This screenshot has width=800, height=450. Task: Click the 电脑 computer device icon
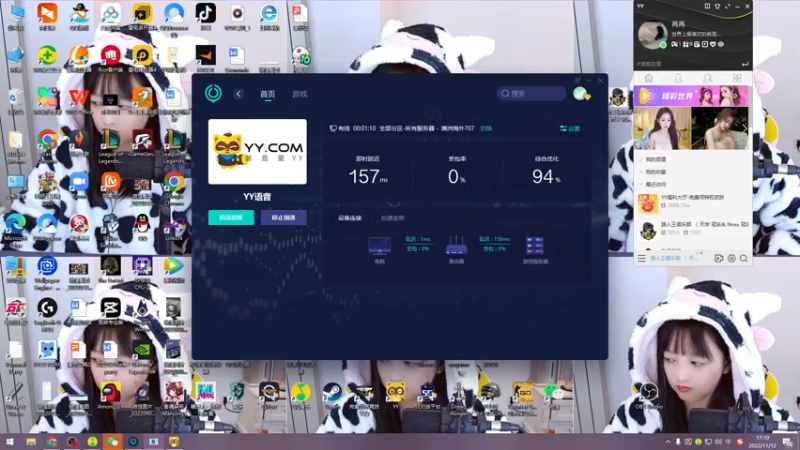(380, 246)
